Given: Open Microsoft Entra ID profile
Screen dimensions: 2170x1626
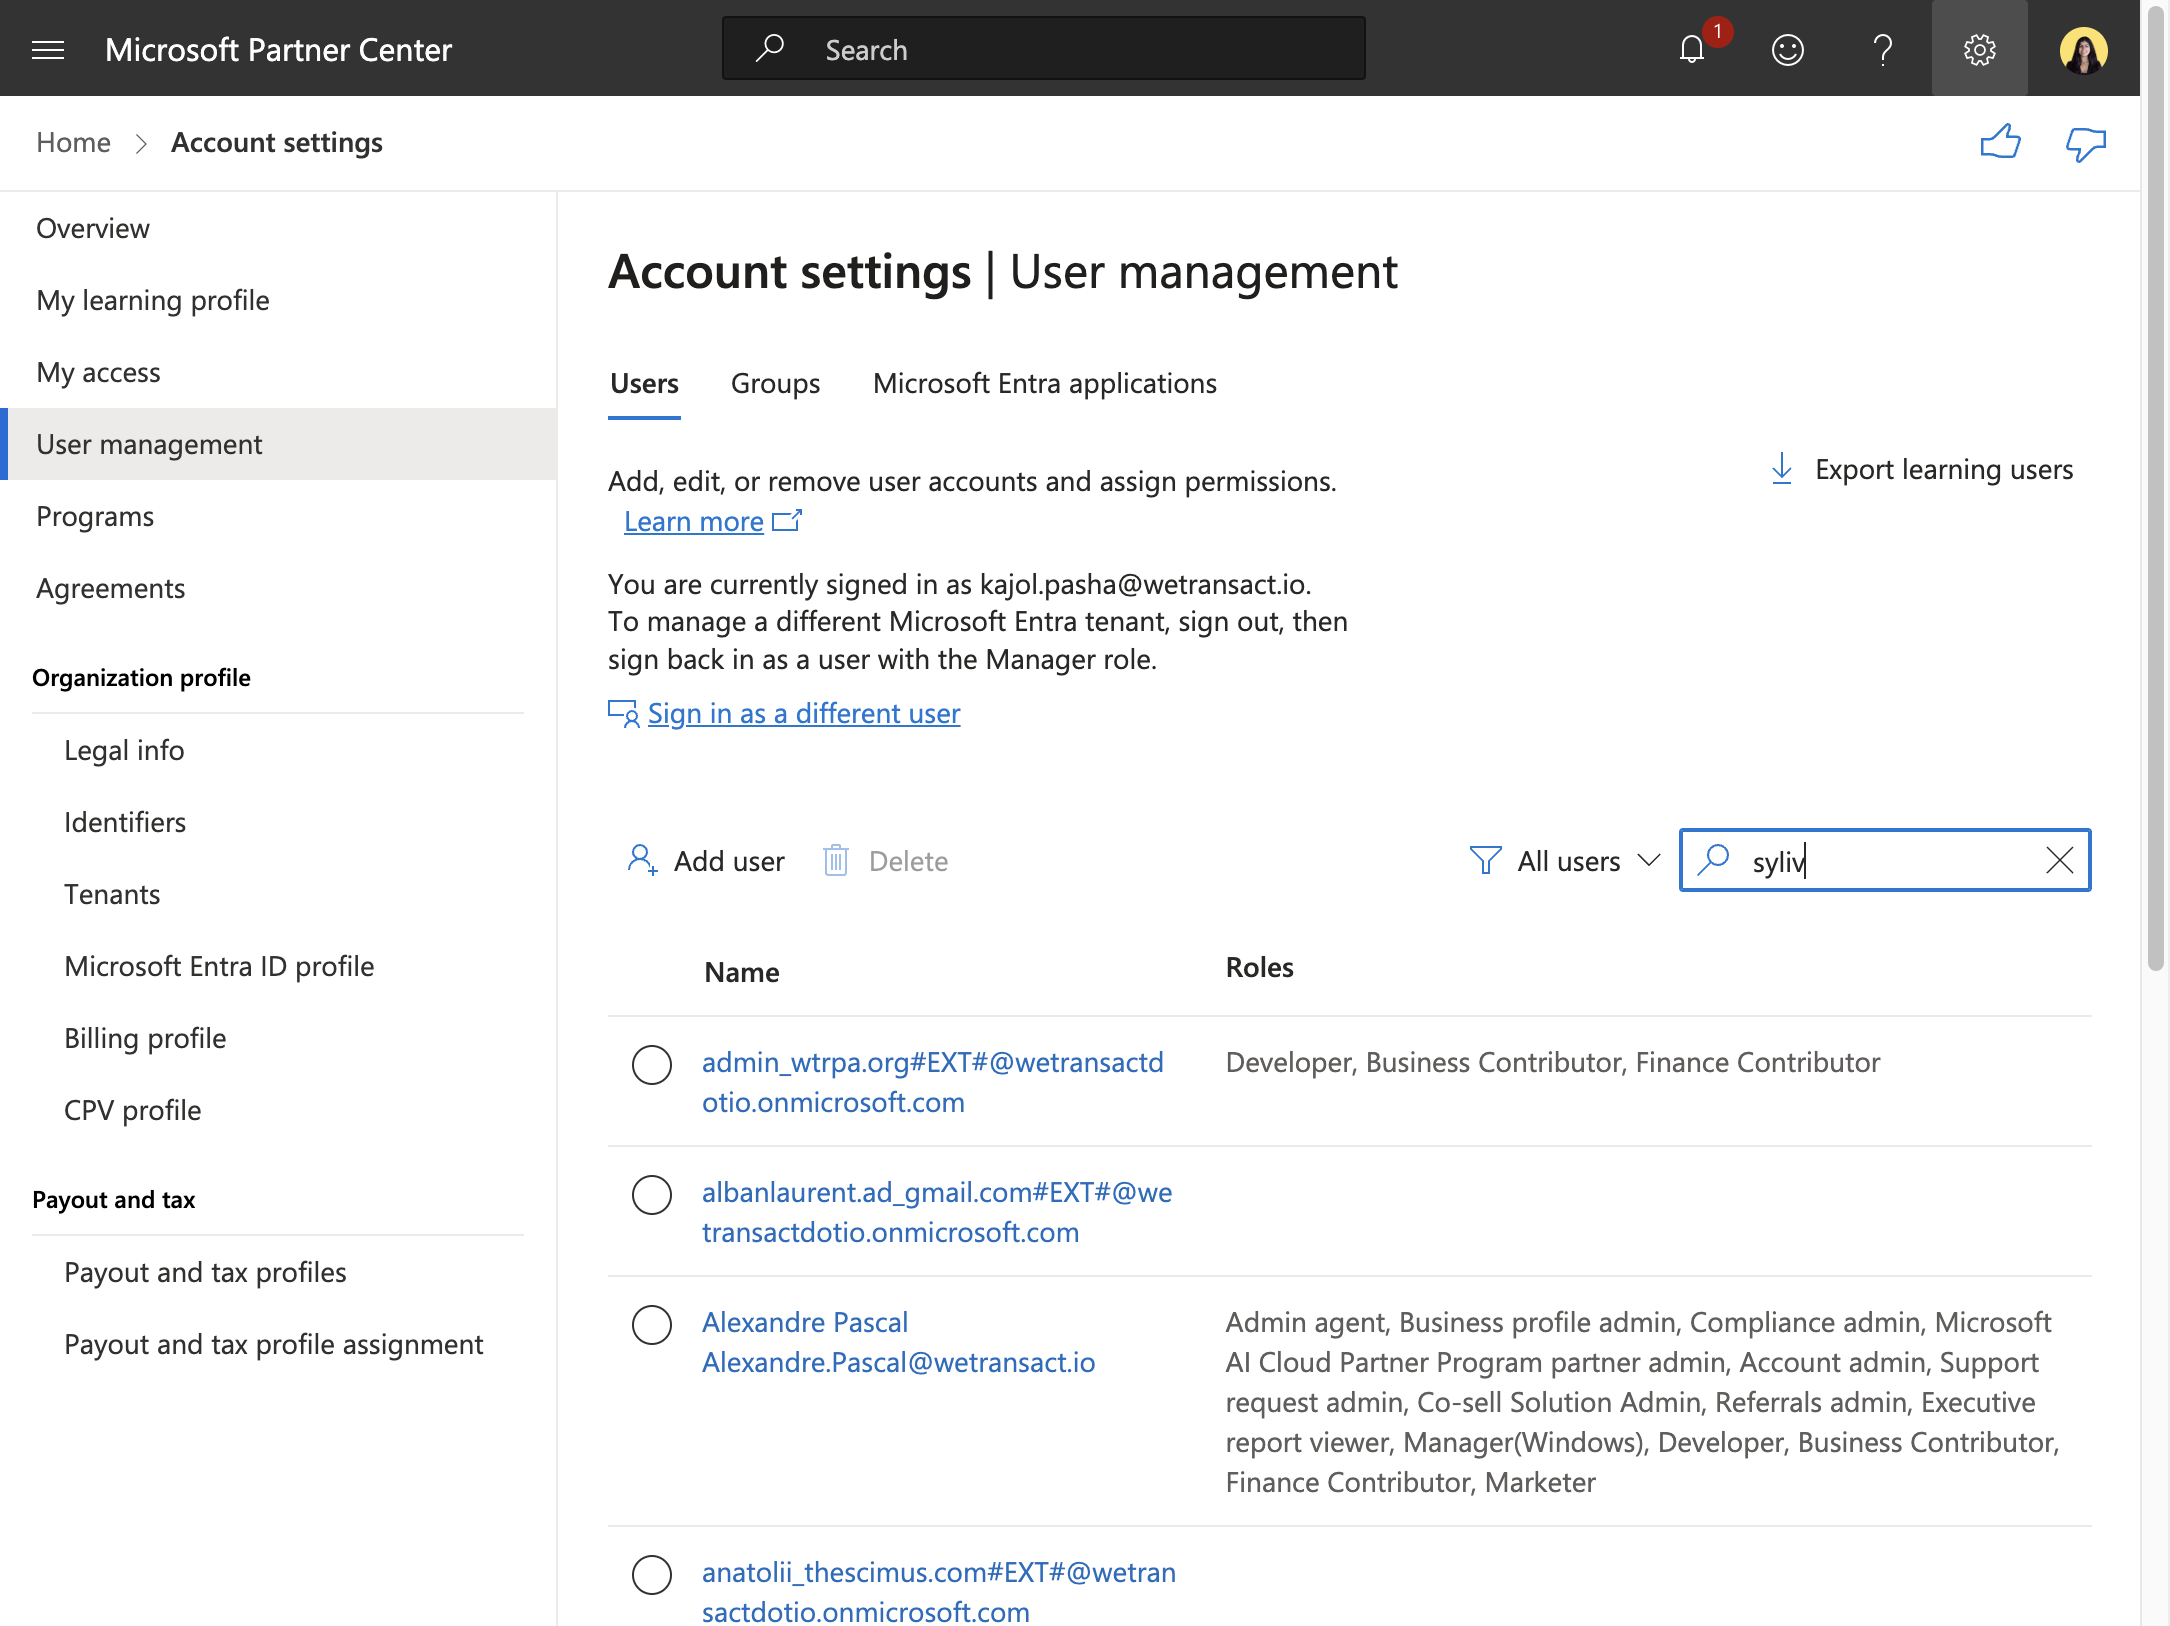Looking at the screenshot, I should click(x=219, y=966).
